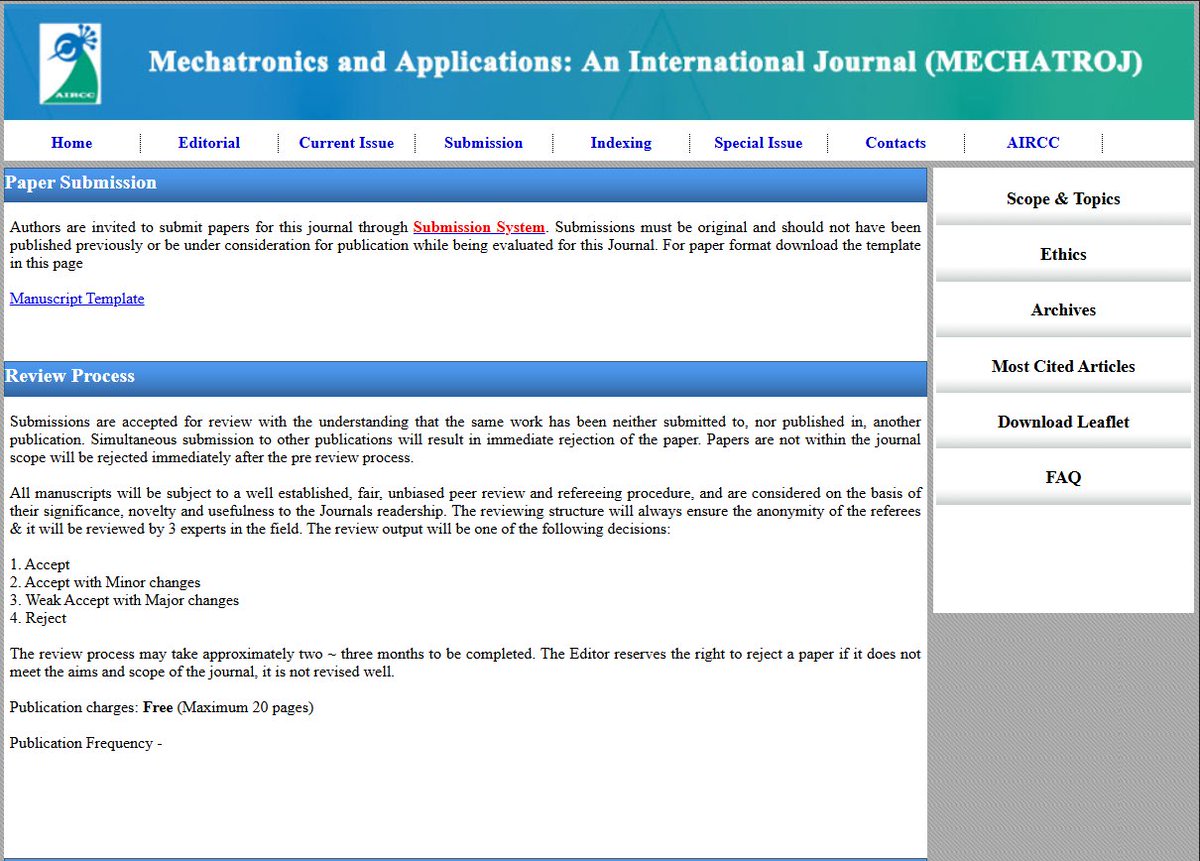Open the Indexing page

click(621, 143)
